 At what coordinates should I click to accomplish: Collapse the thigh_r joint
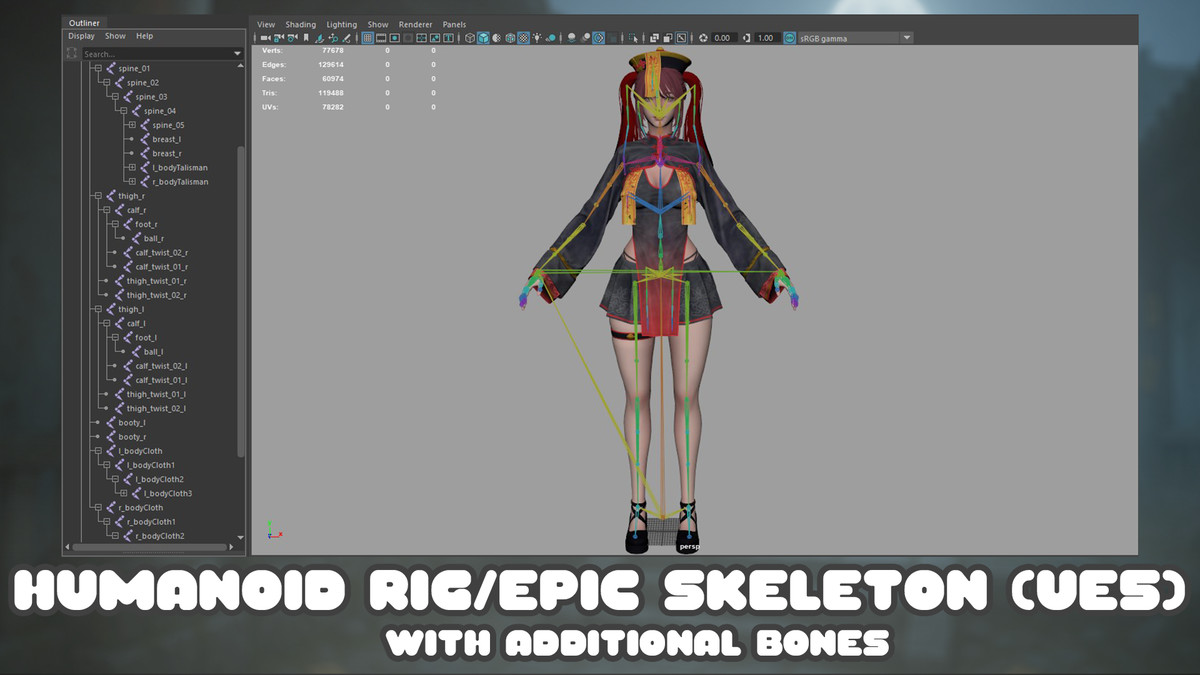[97, 196]
